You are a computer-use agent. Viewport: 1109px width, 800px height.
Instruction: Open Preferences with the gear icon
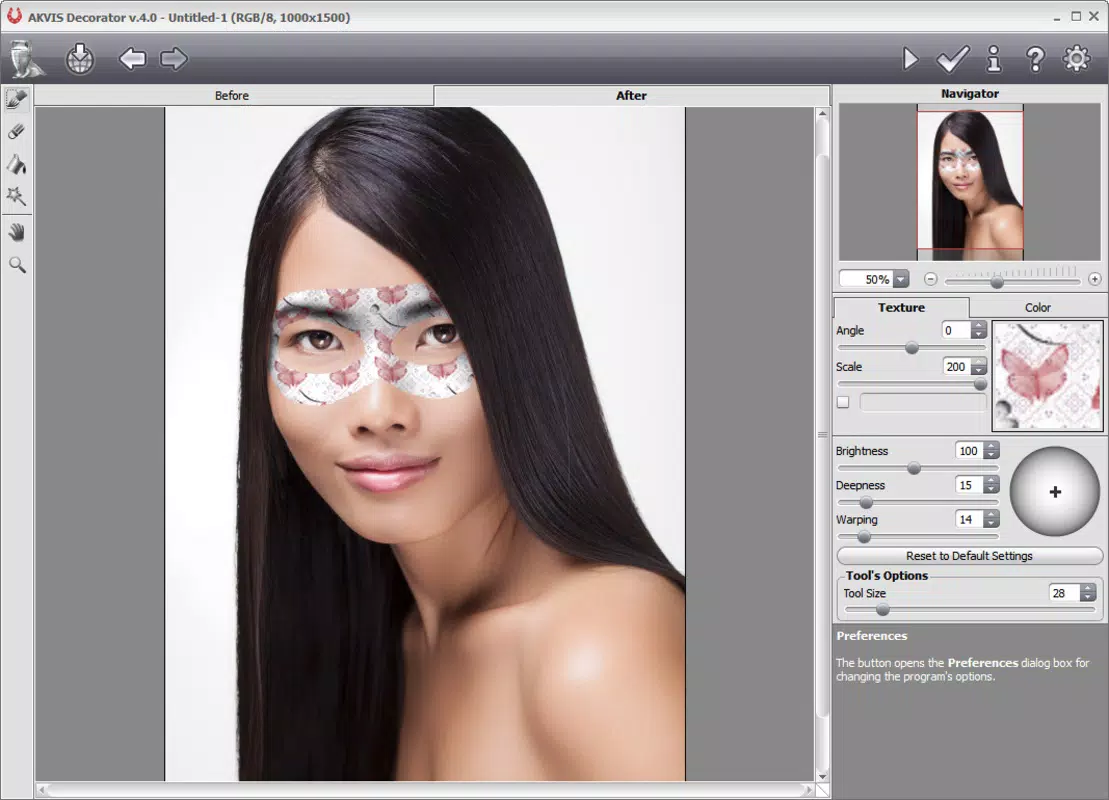tap(1076, 59)
